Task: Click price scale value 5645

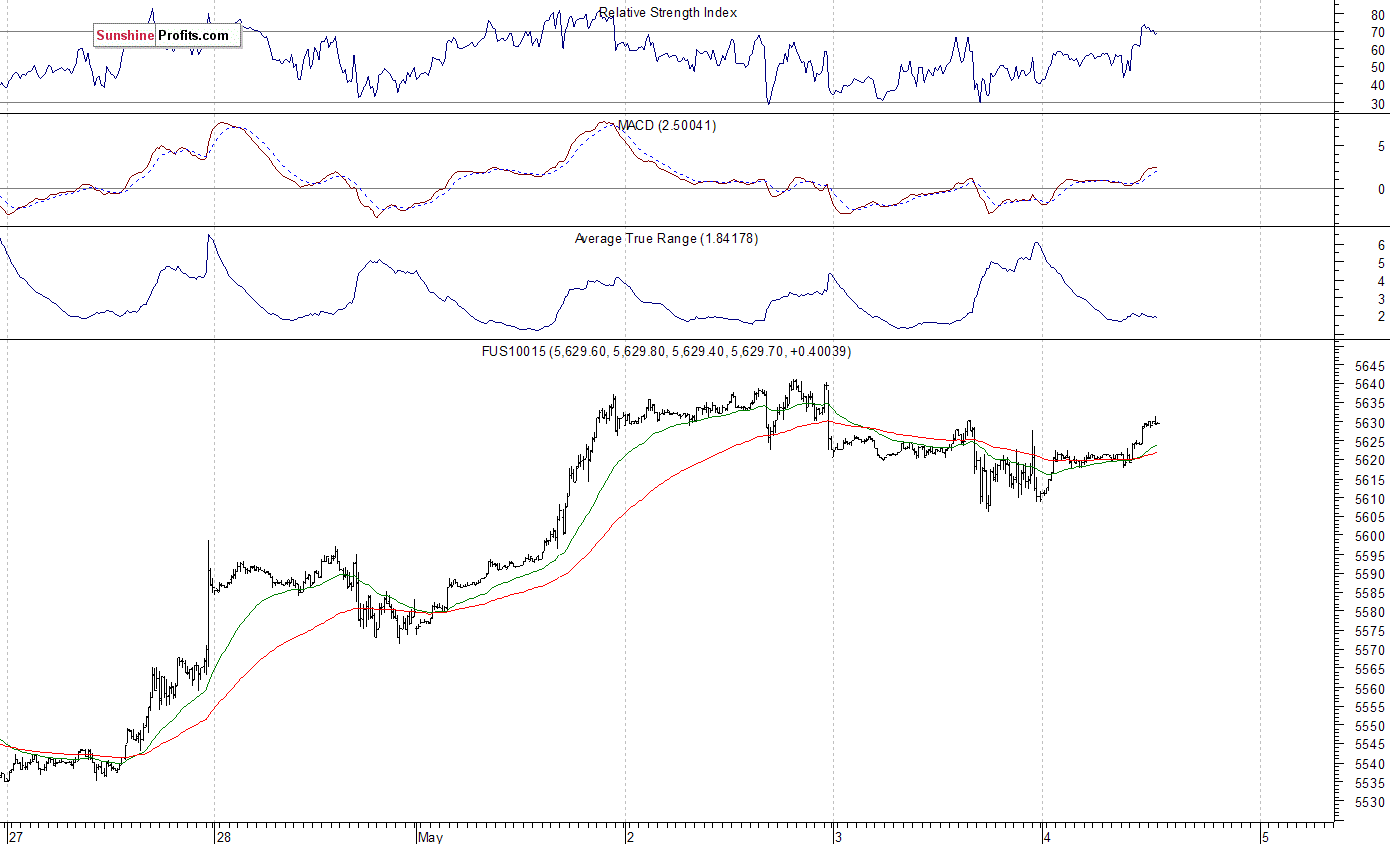Action: (1370, 366)
